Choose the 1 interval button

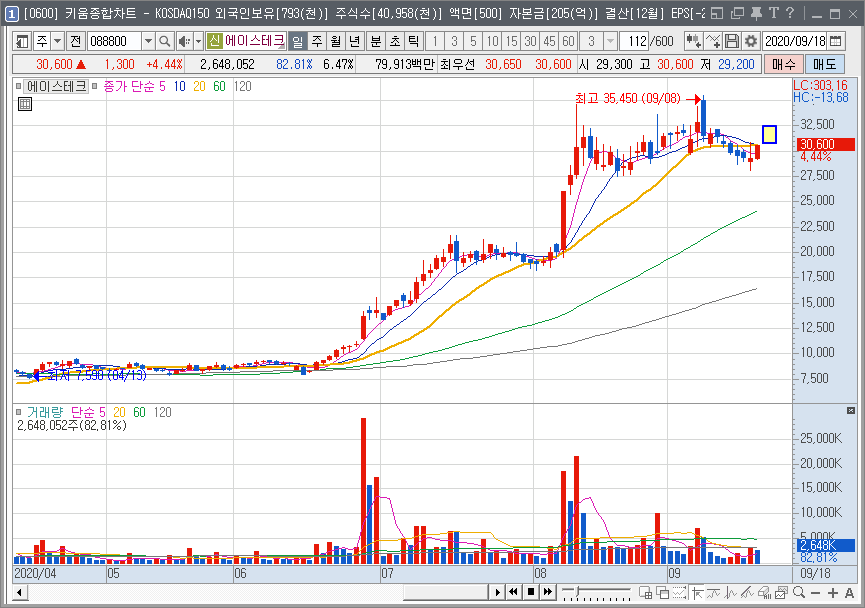(x=435, y=41)
